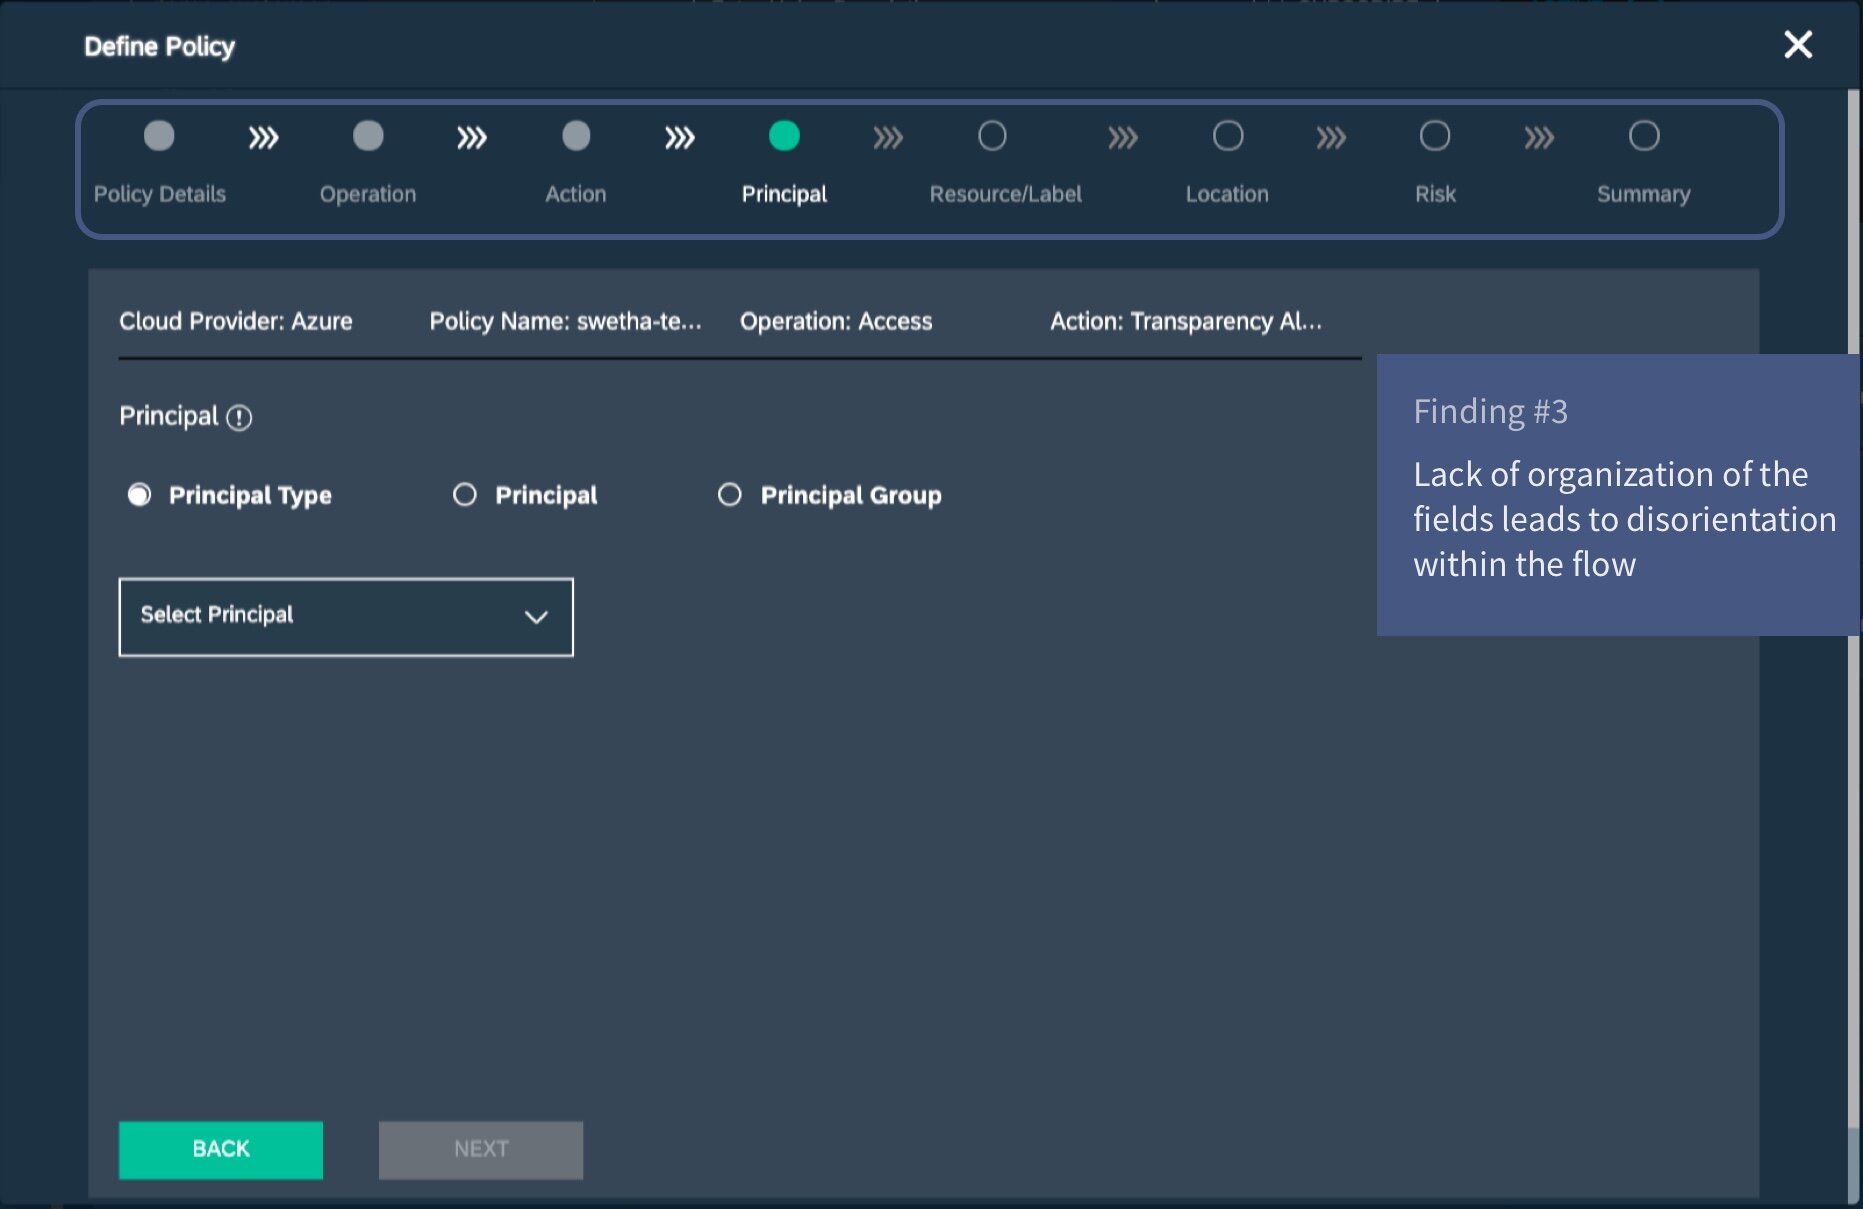The width and height of the screenshot is (1863, 1209).
Task: Select the Principal radio button
Action: point(465,495)
